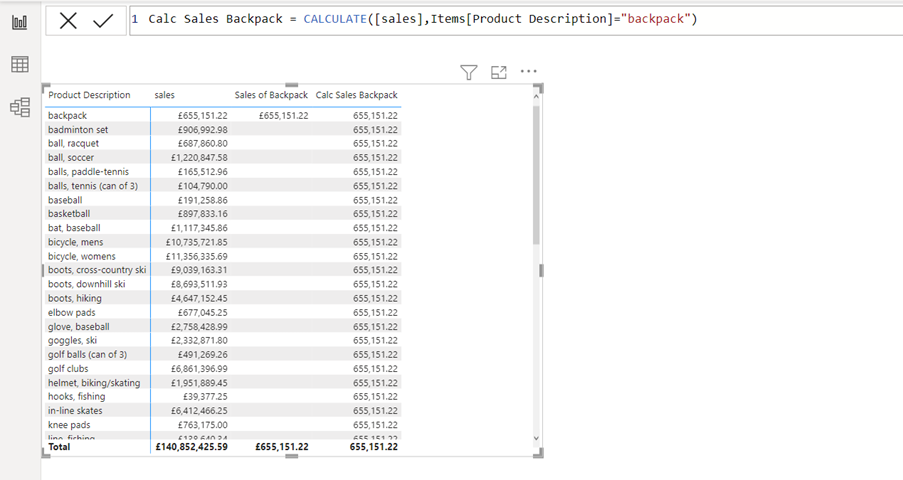This screenshot has width=903, height=480.
Task: Sort by the sales column header
Action: tap(164, 95)
